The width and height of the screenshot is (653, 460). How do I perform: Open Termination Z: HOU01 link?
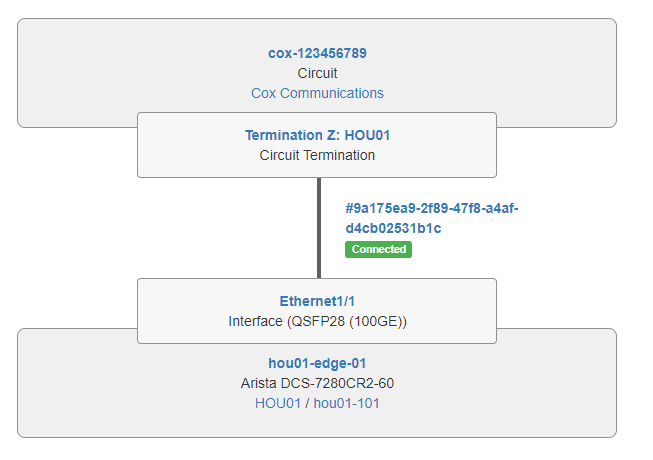tap(317, 135)
